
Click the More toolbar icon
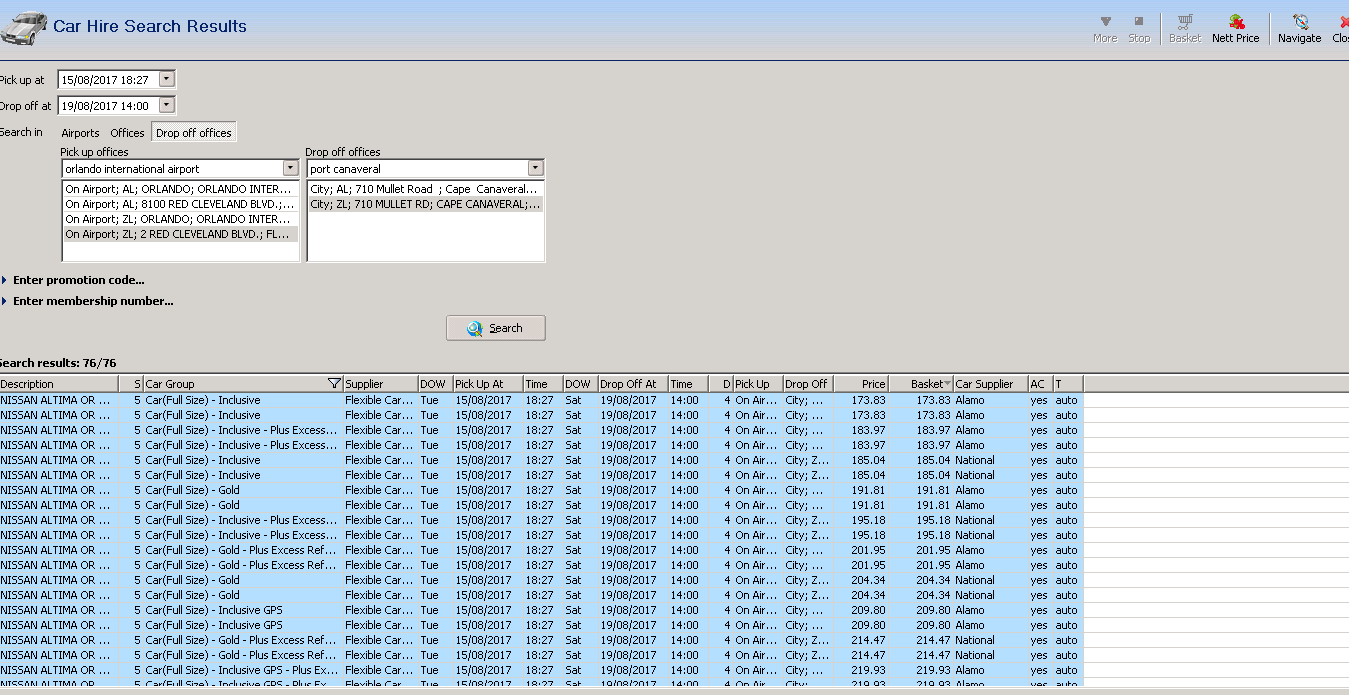[x=1105, y=28]
